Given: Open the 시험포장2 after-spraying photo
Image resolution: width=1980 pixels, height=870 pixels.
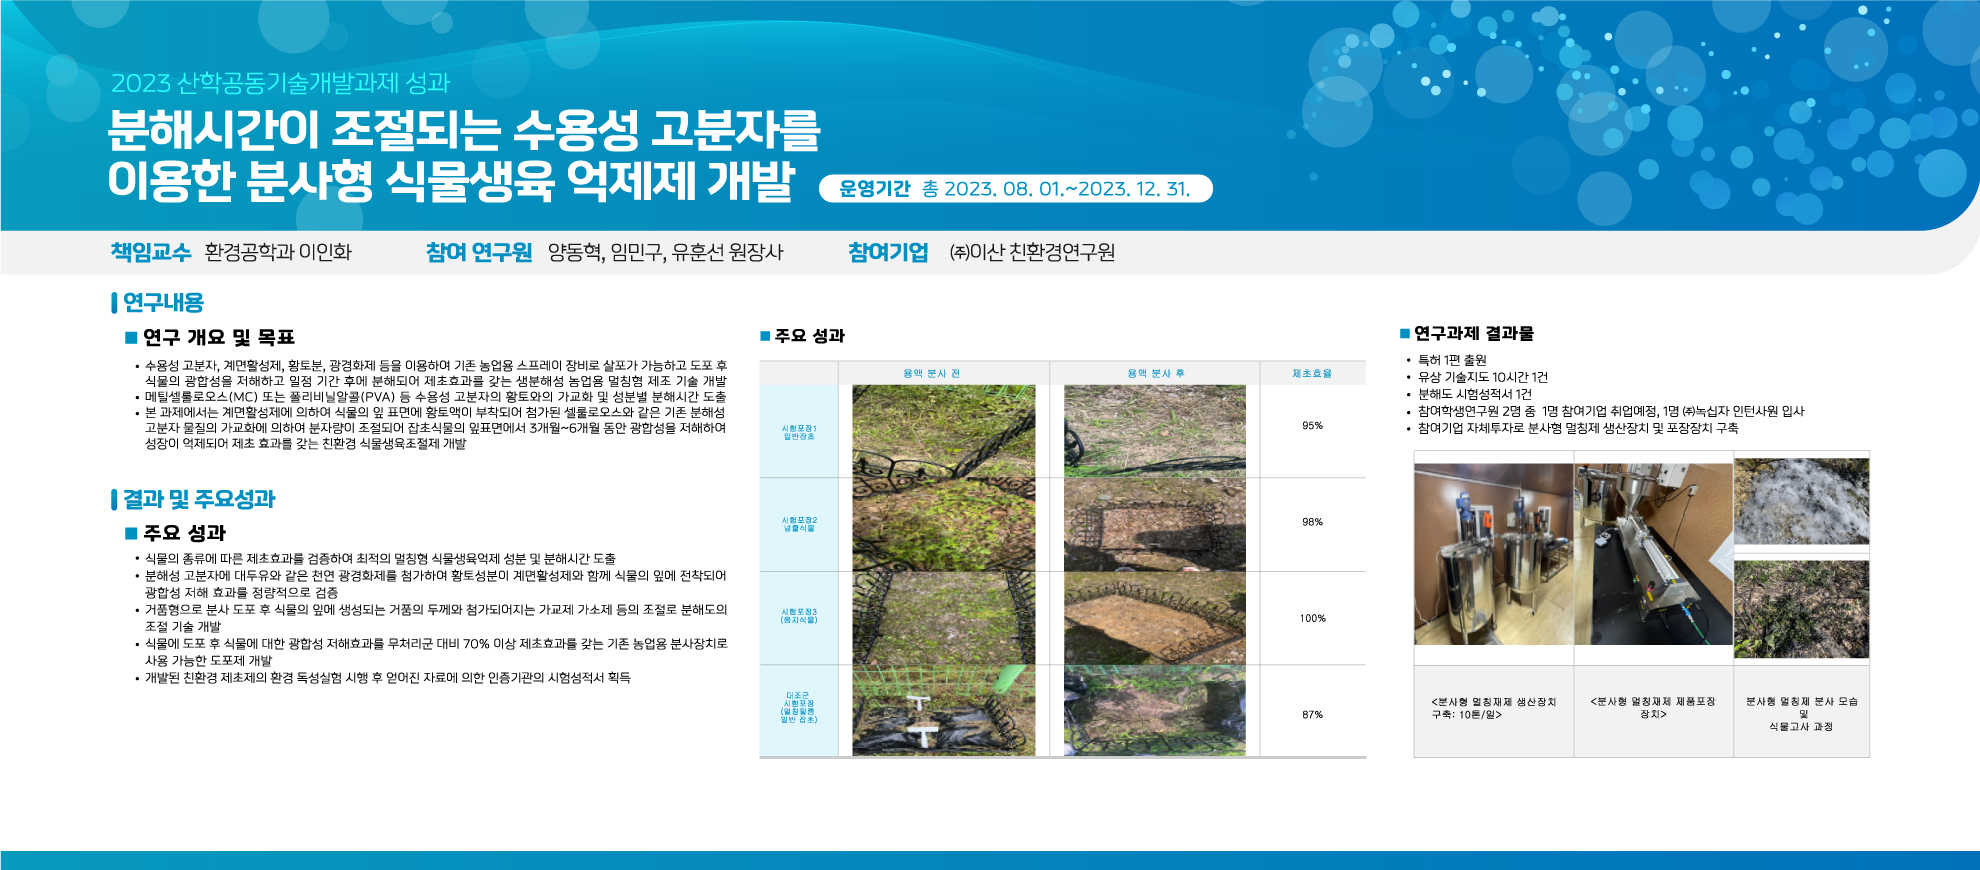Looking at the screenshot, I should (1154, 524).
